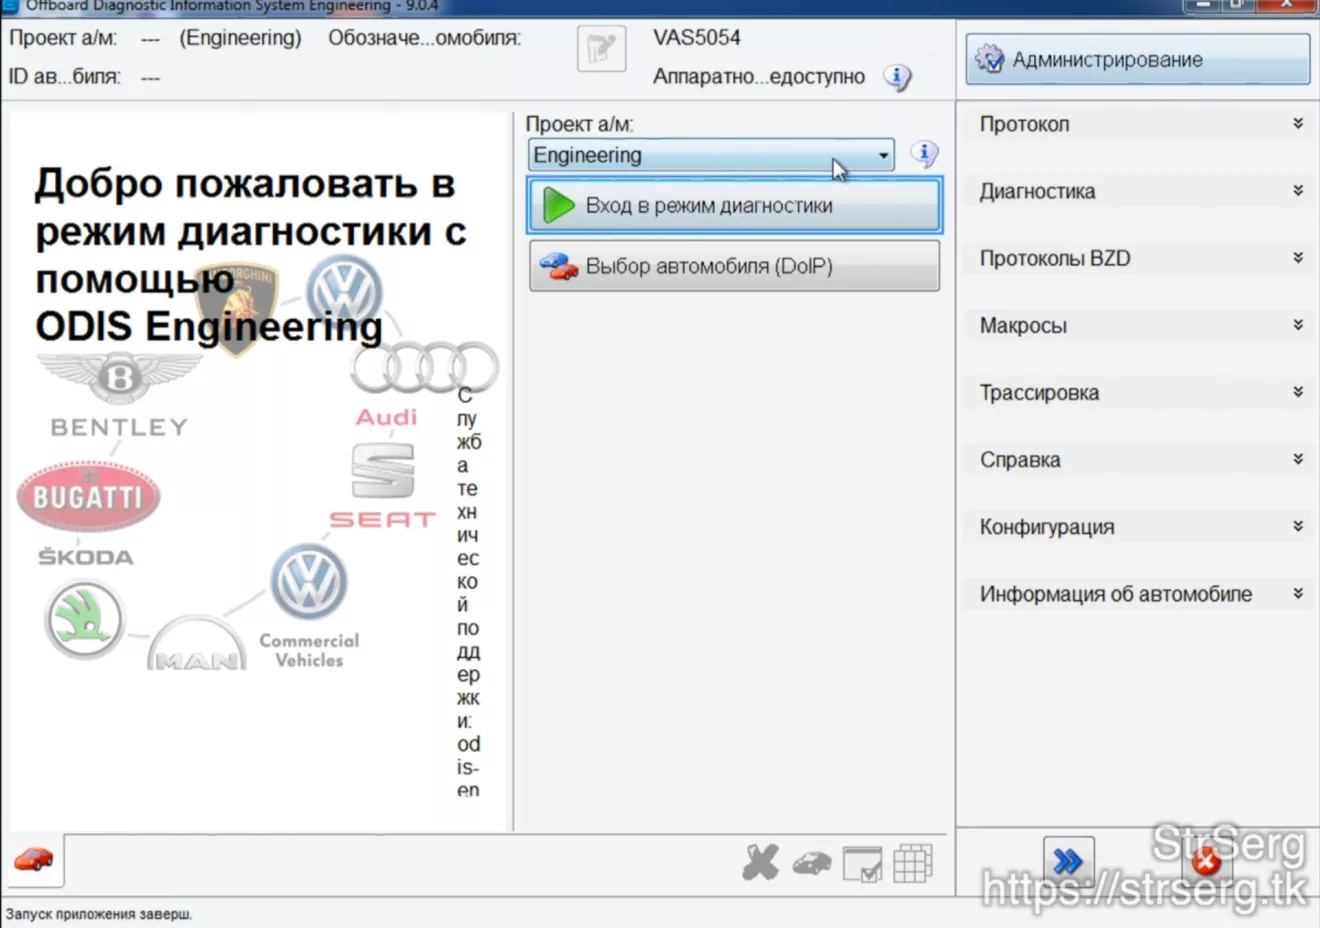
Task: Expand the Трассировка section
Action: pyautogui.click(x=1137, y=392)
